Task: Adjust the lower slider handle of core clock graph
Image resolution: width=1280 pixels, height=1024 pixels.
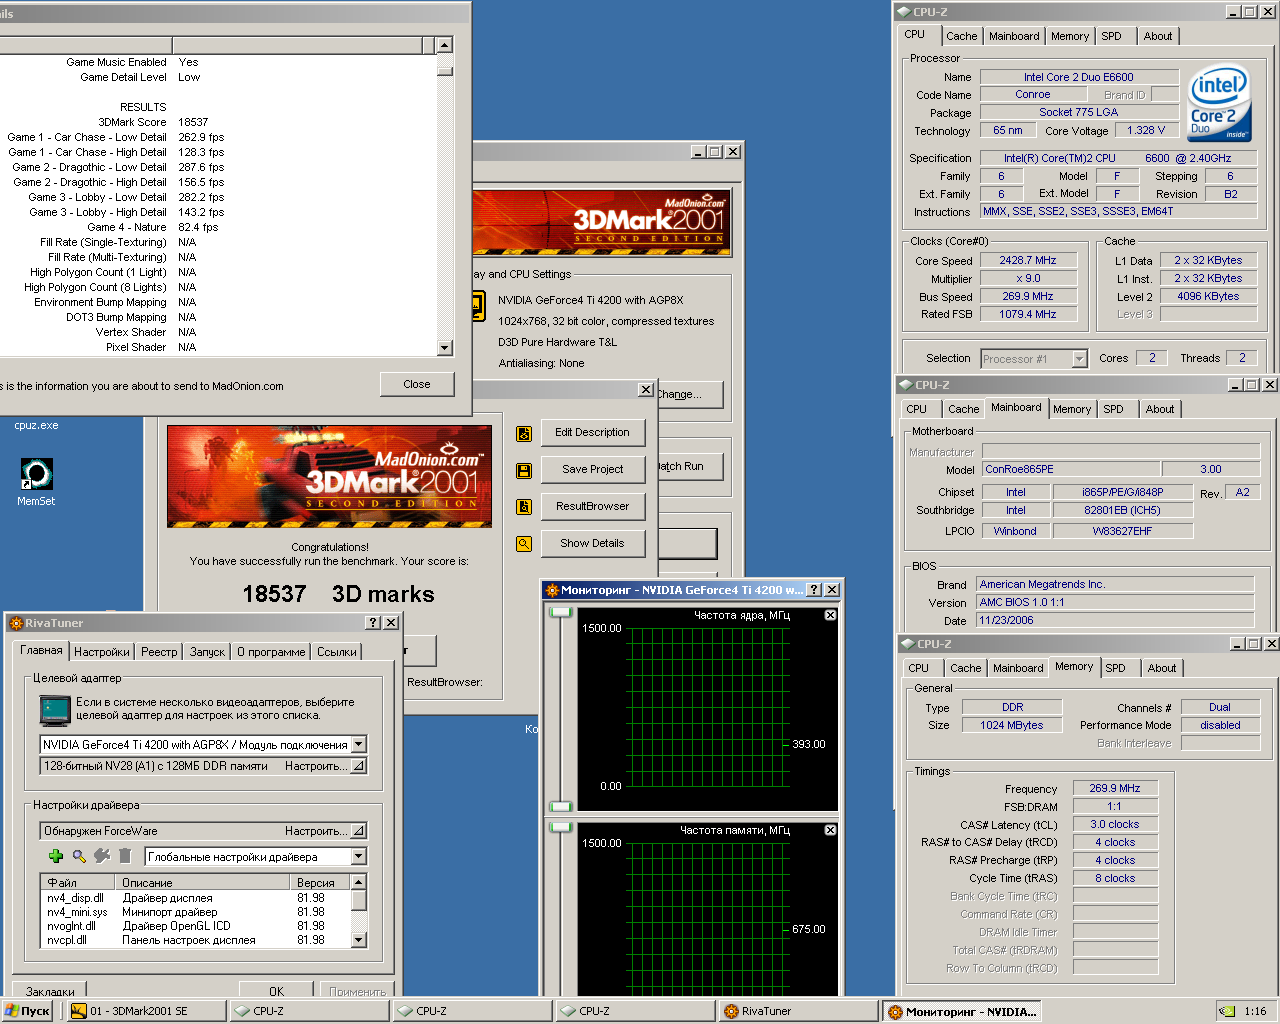Action: coord(561,806)
